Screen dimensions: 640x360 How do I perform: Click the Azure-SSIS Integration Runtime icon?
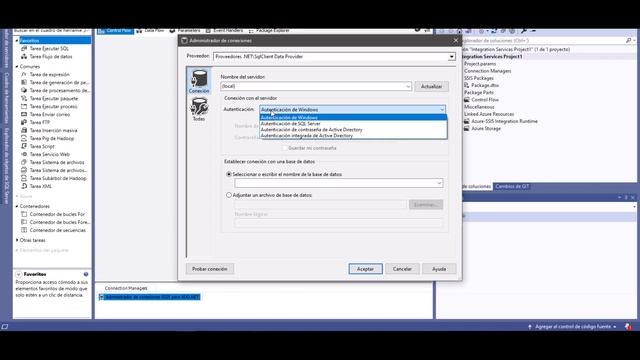467,121
